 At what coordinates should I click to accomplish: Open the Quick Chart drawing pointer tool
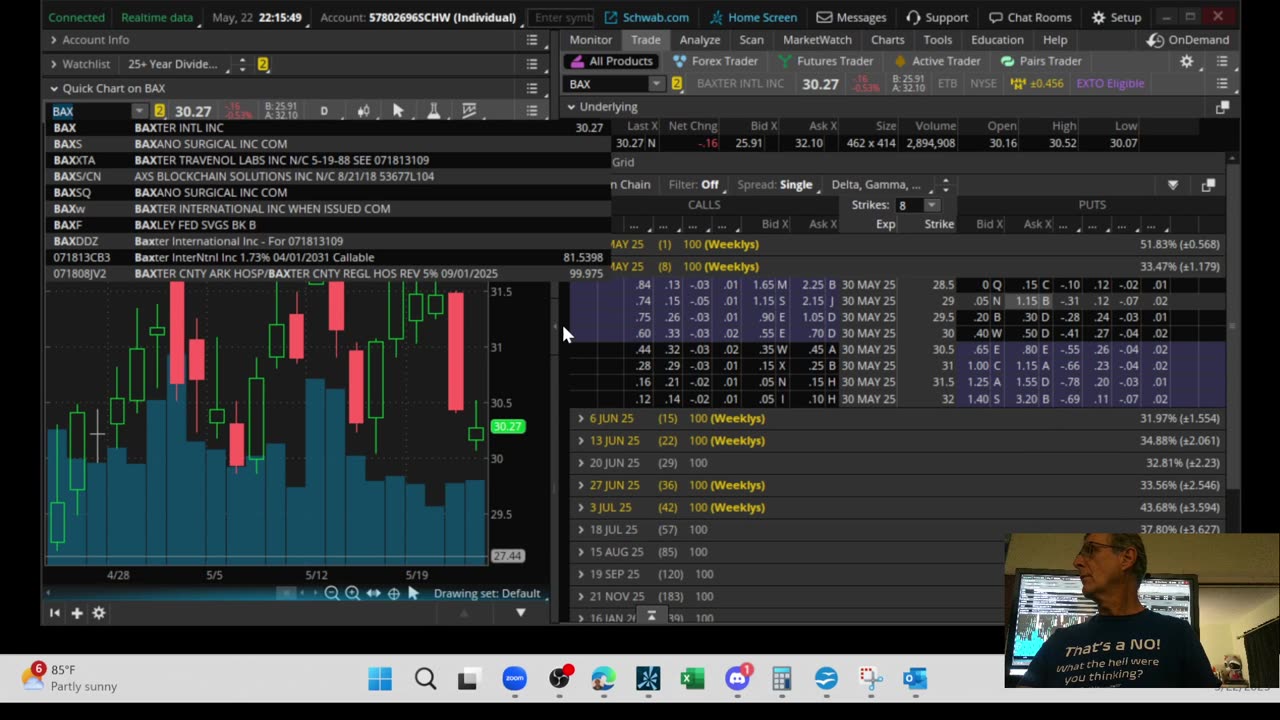point(398,111)
